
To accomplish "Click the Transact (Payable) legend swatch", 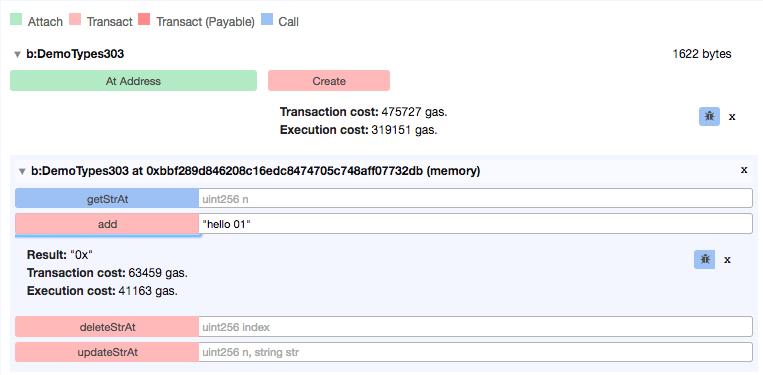I will [145, 20].
